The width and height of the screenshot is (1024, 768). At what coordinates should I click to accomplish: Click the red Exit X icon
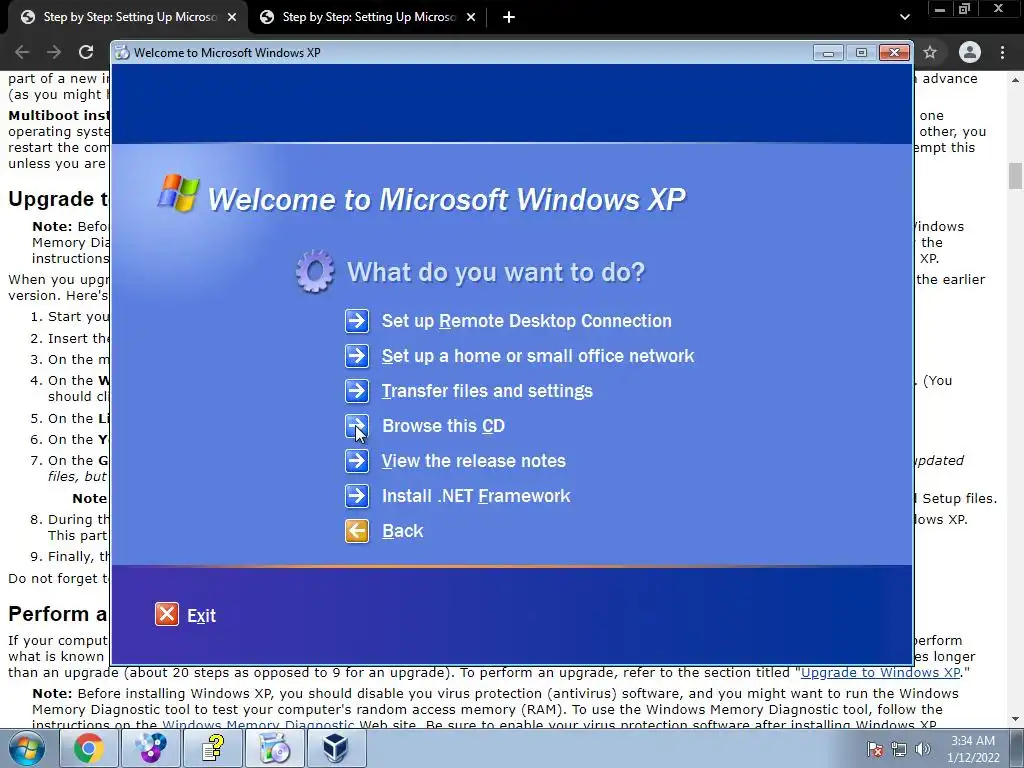click(x=167, y=615)
